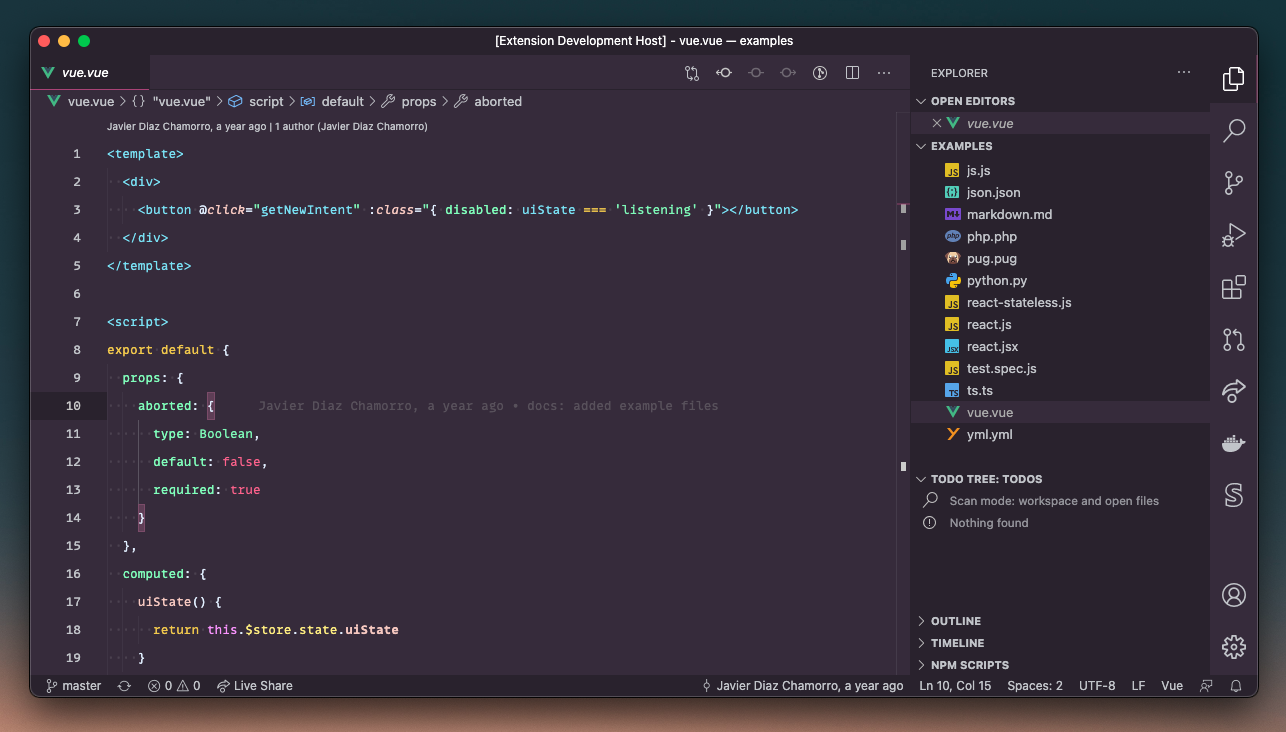
Task: Click Ln 10, Col 15 in status bar
Action: coord(955,686)
